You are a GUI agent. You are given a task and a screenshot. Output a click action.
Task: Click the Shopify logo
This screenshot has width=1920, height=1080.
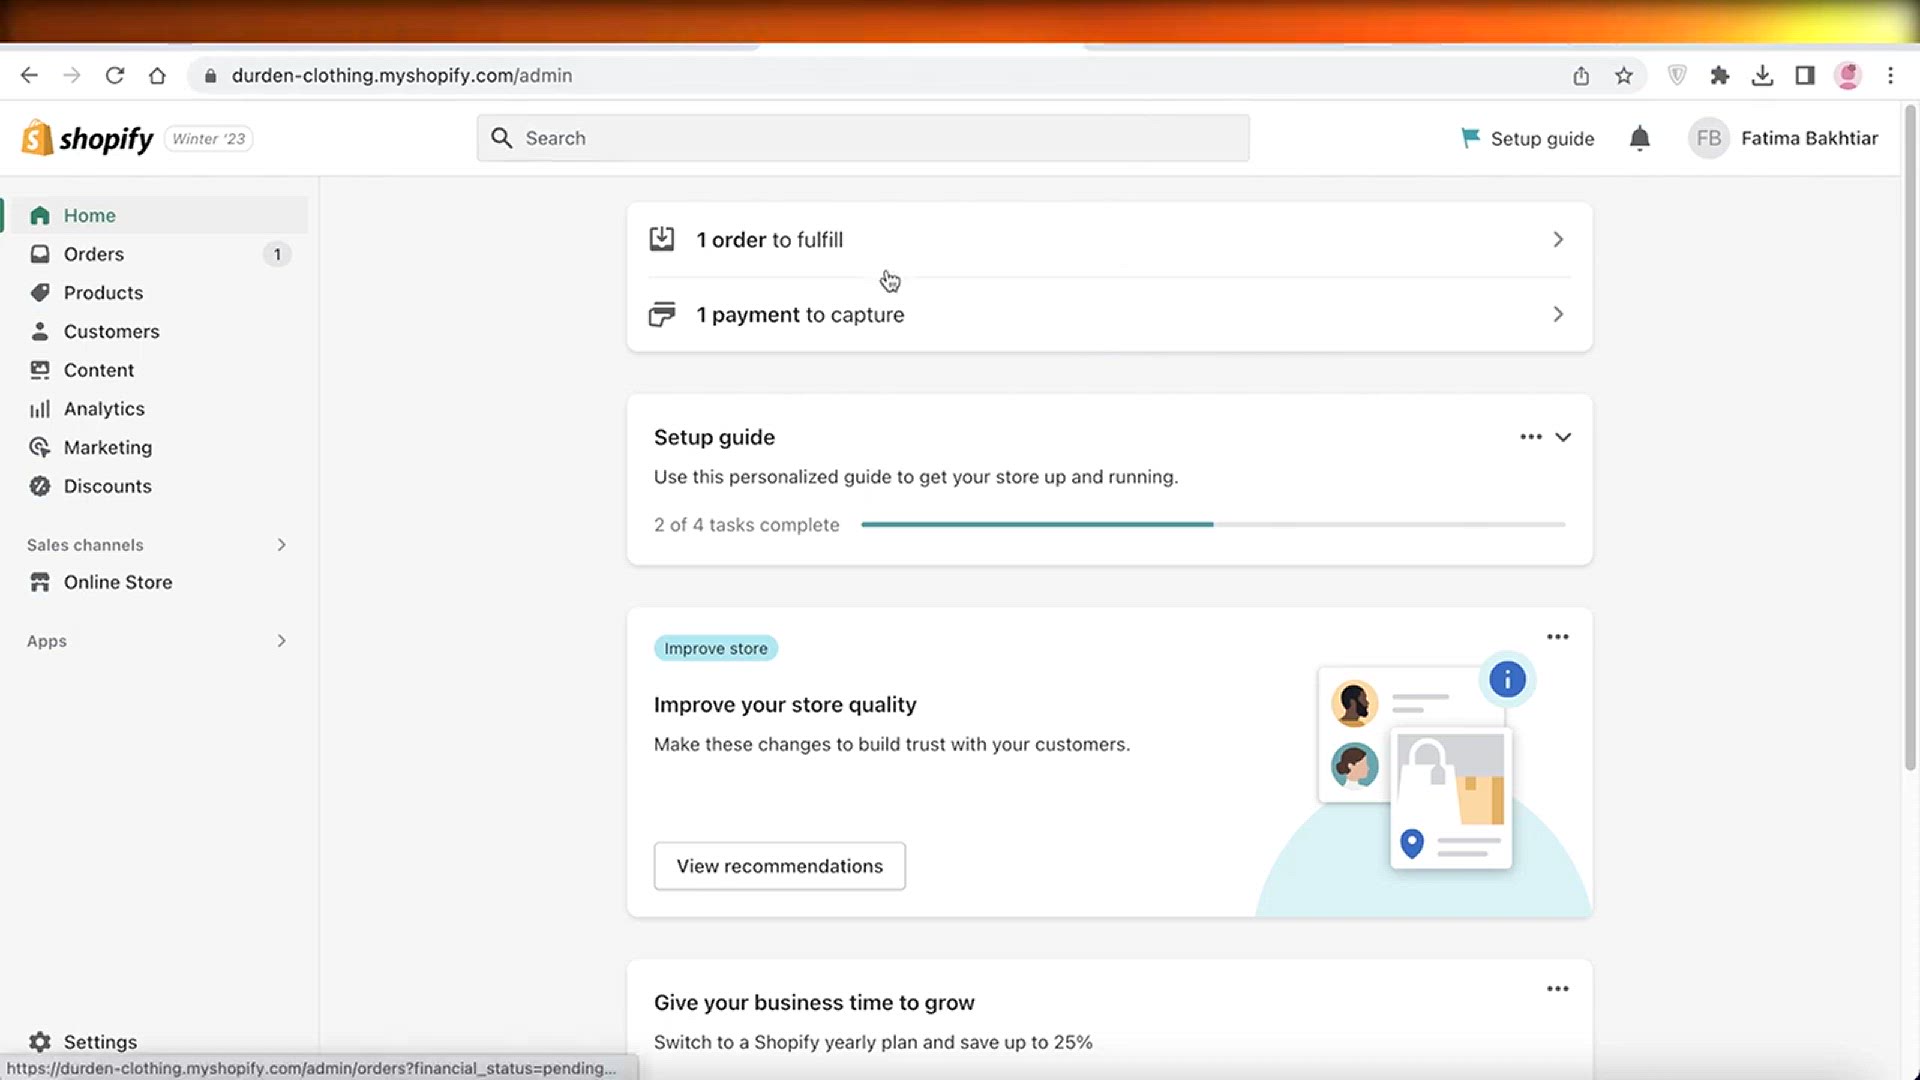[x=87, y=138]
